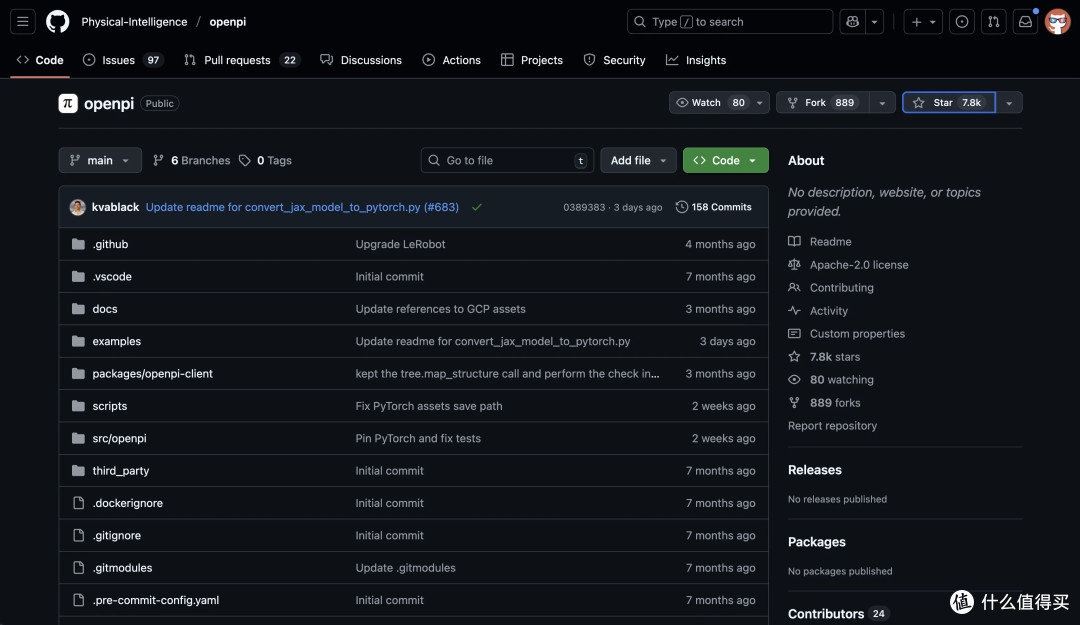The height and width of the screenshot is (625, 1080).
Task: Open the Discussions tab
Action: pyautogui.click(x=361, y=60)
